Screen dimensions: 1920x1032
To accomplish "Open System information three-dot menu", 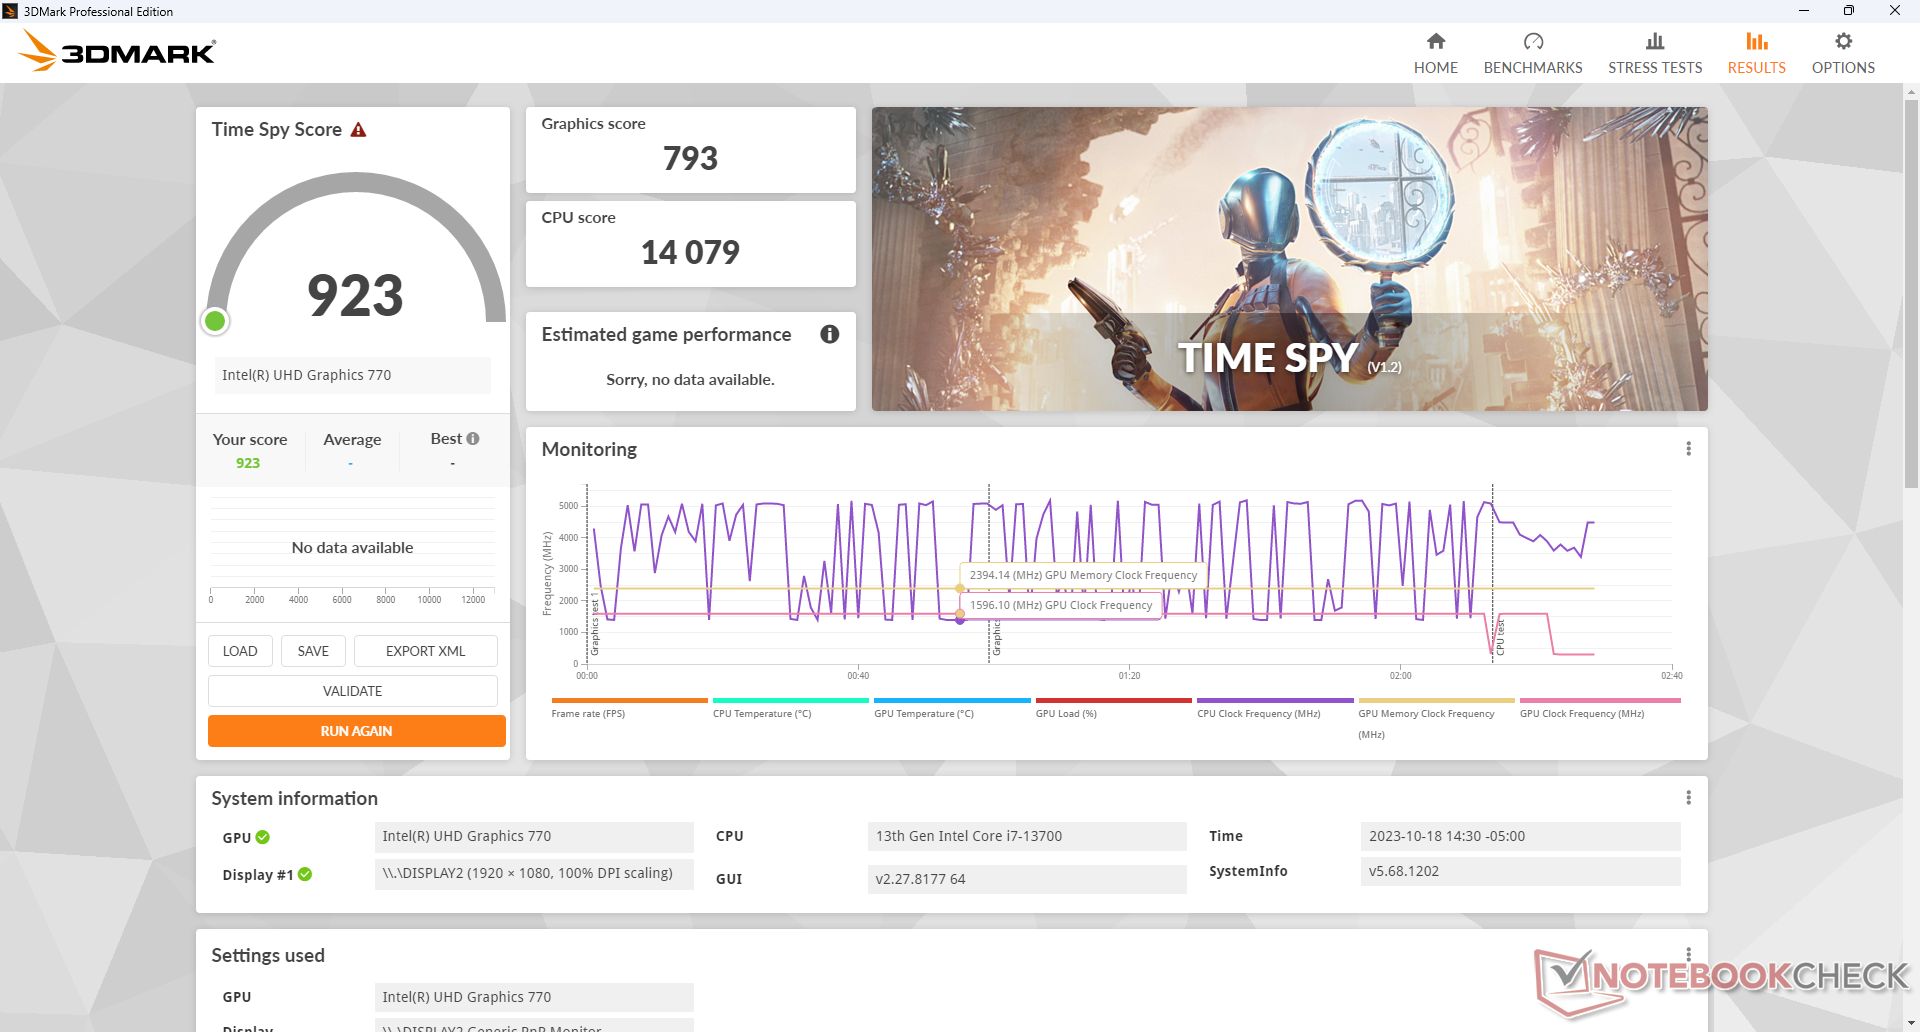I will click(x=1688, y=798).
